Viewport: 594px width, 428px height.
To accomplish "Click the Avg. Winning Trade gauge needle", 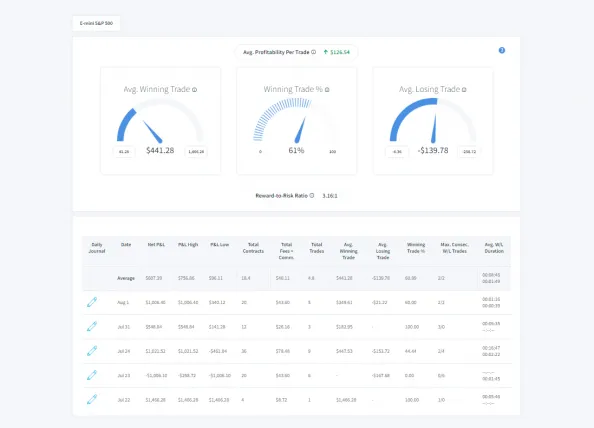I will point(152,132).
